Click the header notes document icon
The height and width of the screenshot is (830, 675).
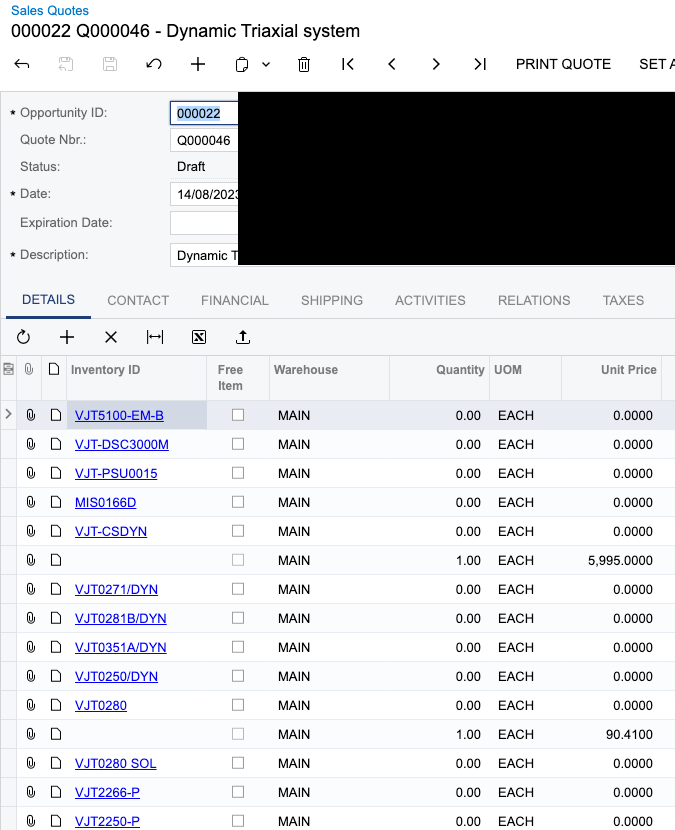click(x=54, y=369)
